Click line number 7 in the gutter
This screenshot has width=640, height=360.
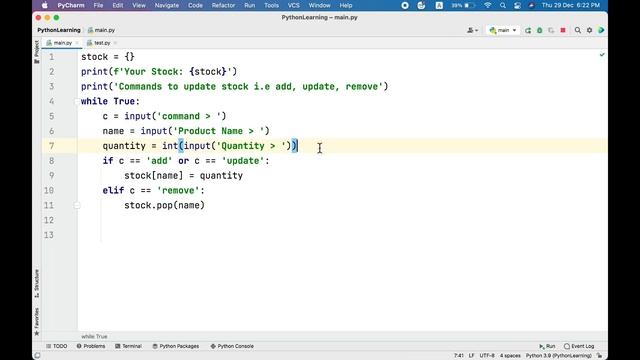(x=51, y=146)
